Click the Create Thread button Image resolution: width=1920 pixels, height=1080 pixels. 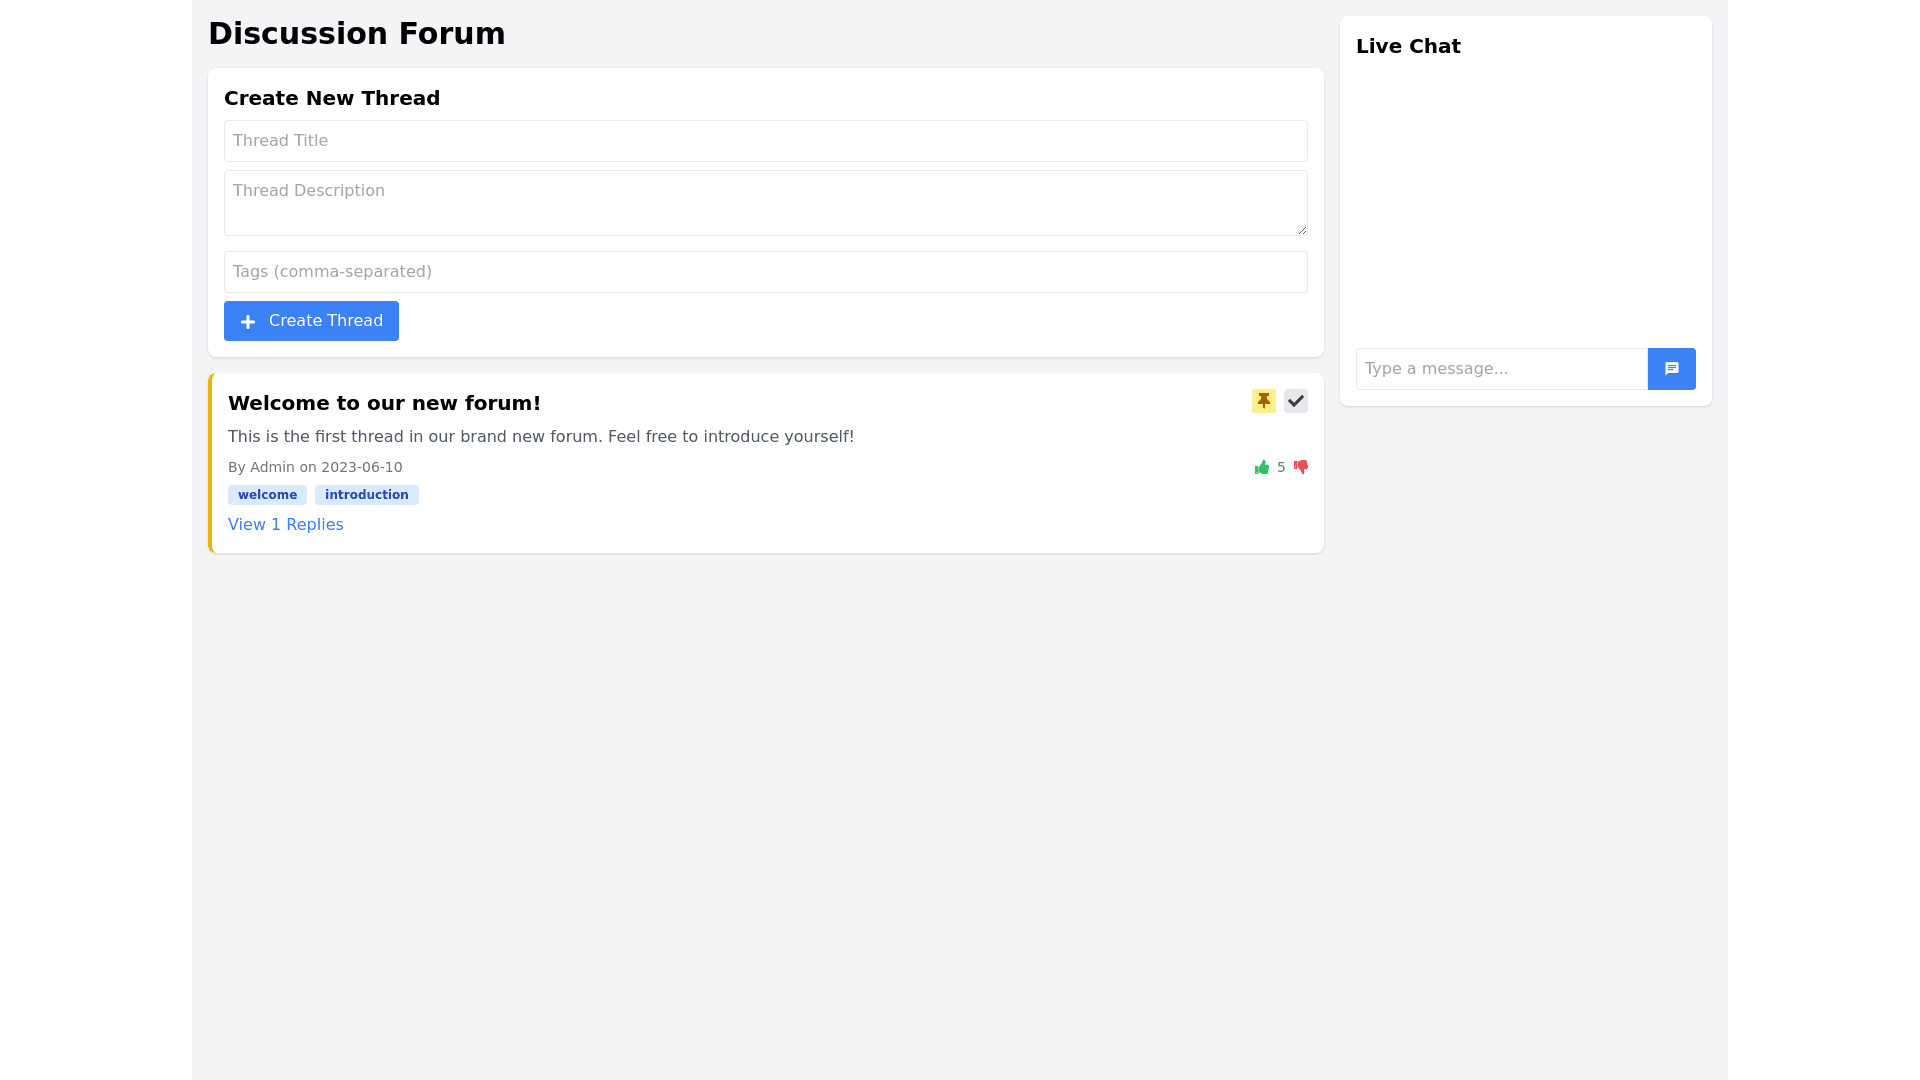pos(311,321)
